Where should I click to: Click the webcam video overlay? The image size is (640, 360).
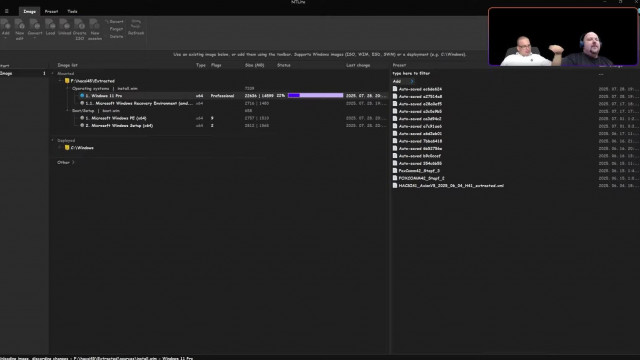563,37
